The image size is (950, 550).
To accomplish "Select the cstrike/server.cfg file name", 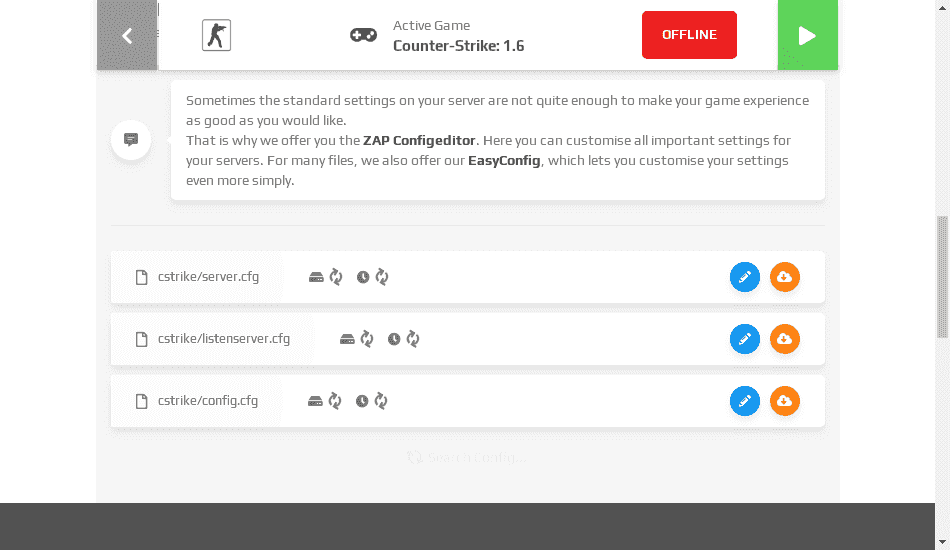I will 208,277.
